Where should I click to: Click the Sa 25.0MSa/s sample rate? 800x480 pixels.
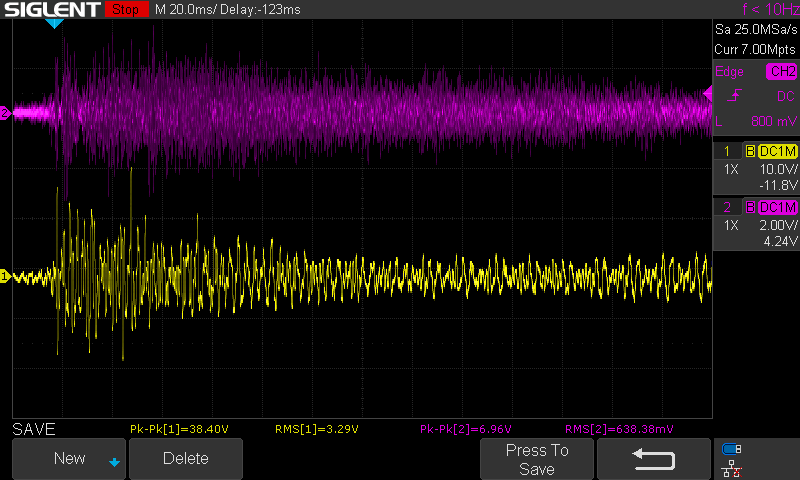756,29
